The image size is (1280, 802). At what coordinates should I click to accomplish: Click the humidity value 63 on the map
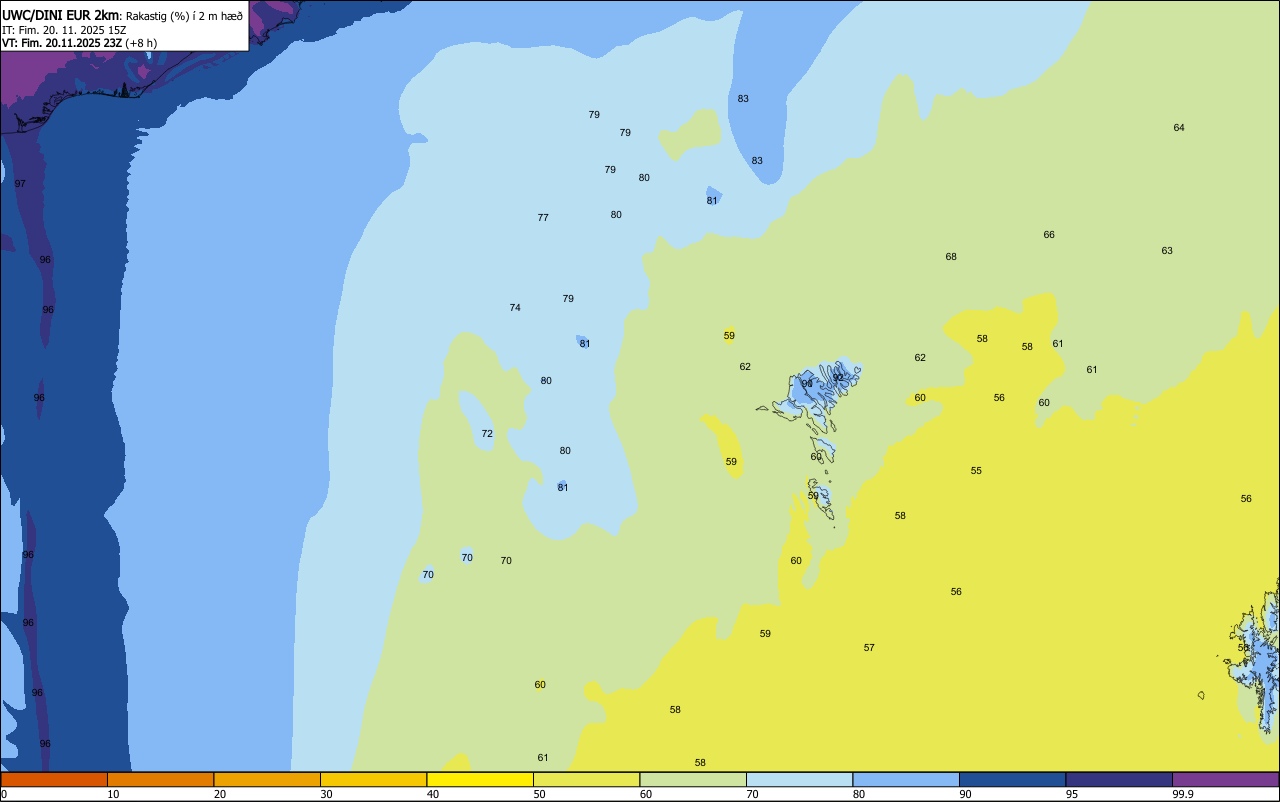pyautogui.click(x=1167, y=251)
